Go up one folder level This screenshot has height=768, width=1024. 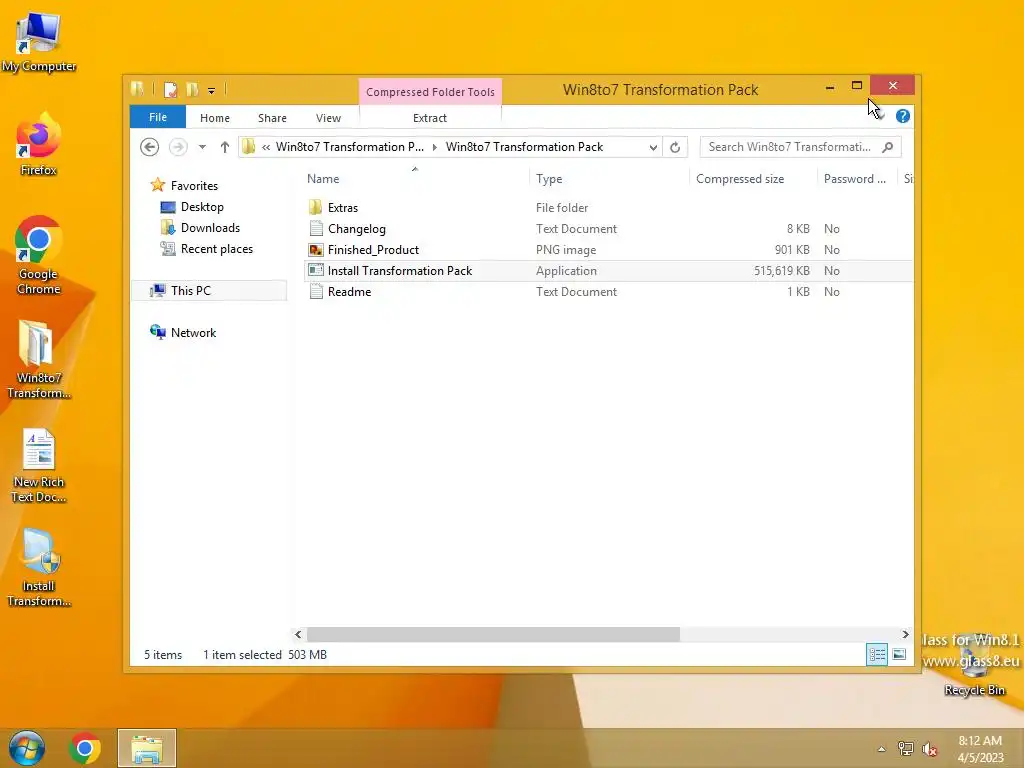[225, 147]
